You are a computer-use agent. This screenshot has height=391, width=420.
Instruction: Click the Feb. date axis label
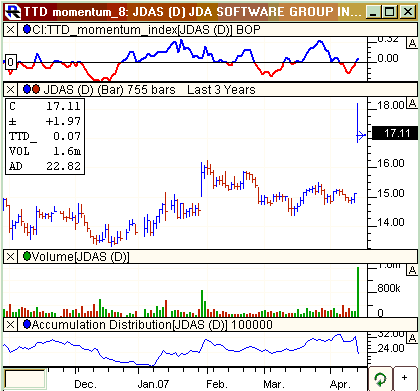coord(216,384)
